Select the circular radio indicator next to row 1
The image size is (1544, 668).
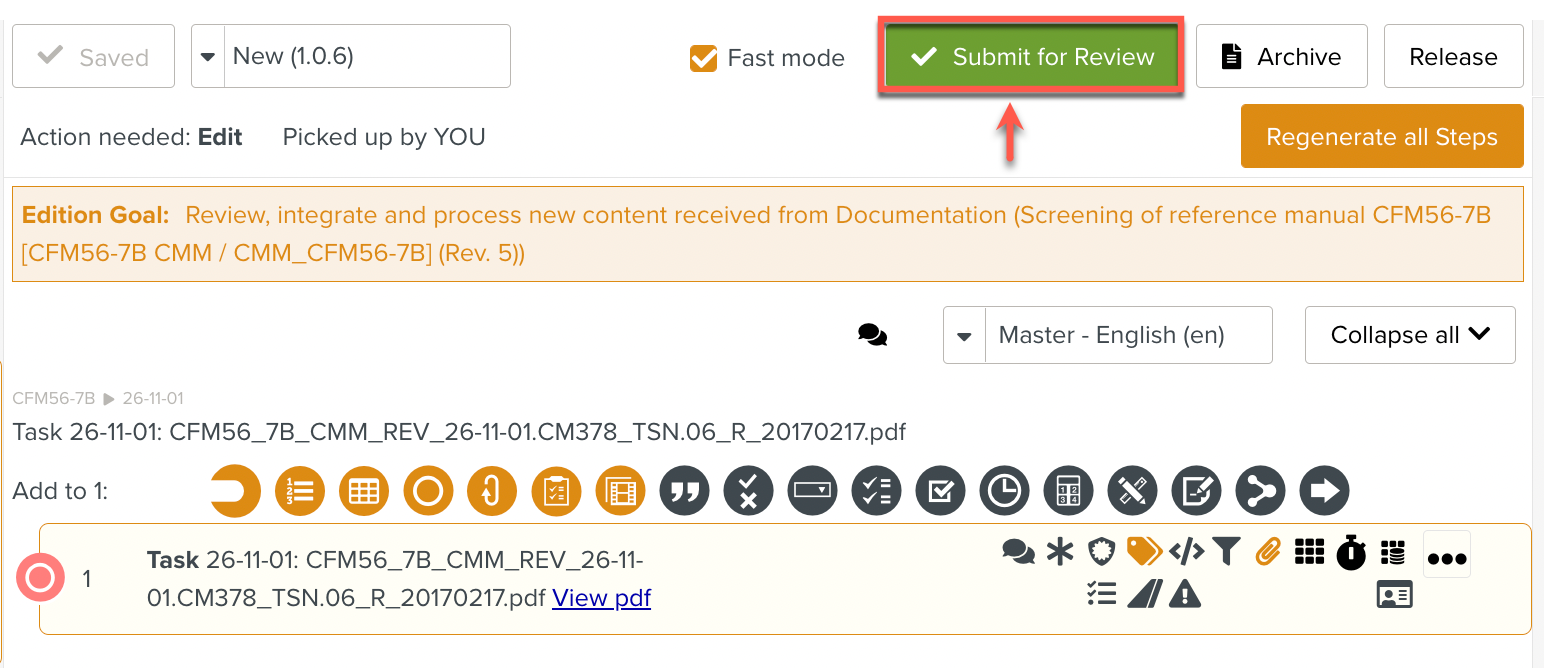pyautogui.click(x=40, y=578)
